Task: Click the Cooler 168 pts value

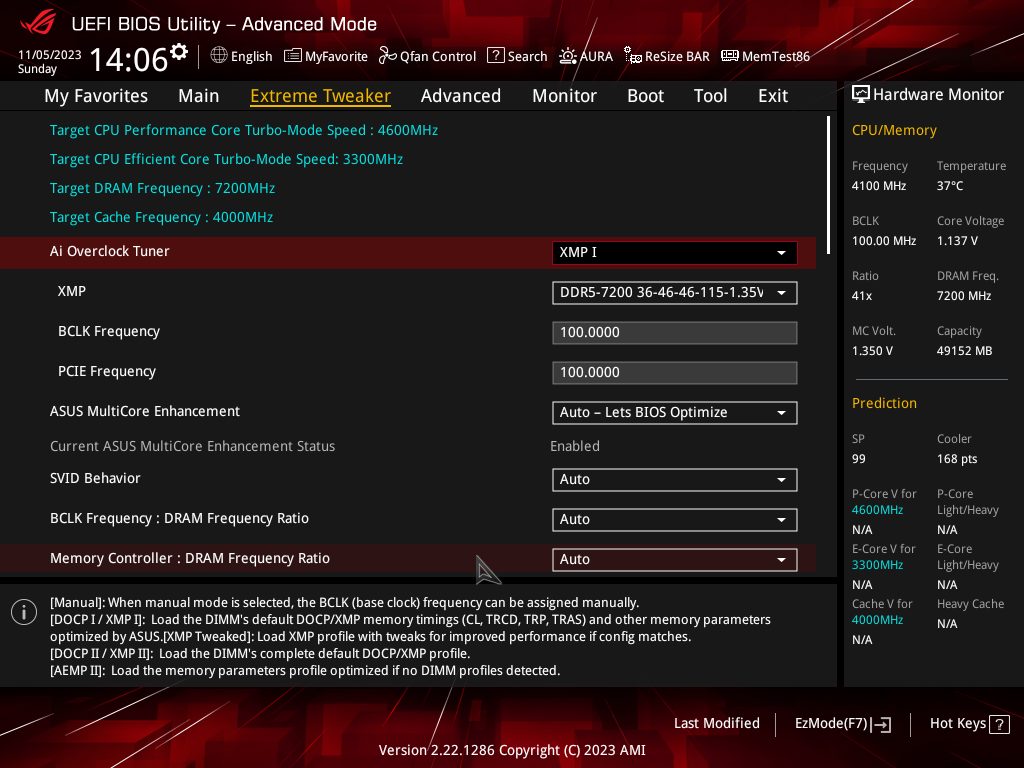Action: click(x=957, y=459)
